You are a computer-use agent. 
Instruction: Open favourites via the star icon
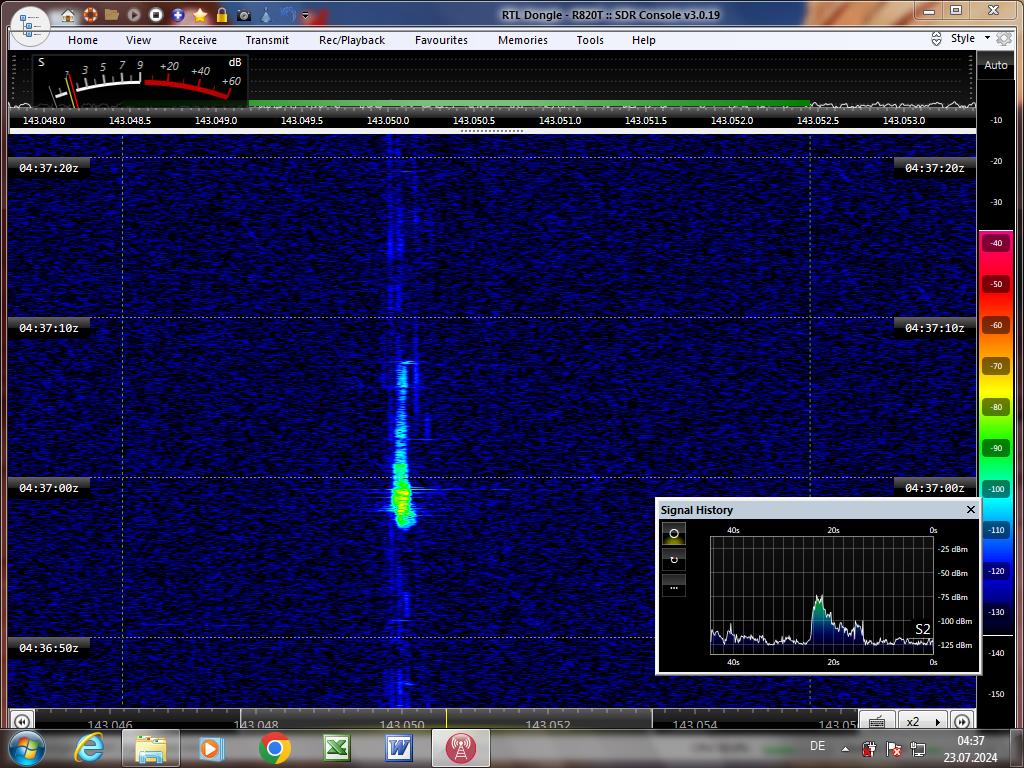click(200, 15)
